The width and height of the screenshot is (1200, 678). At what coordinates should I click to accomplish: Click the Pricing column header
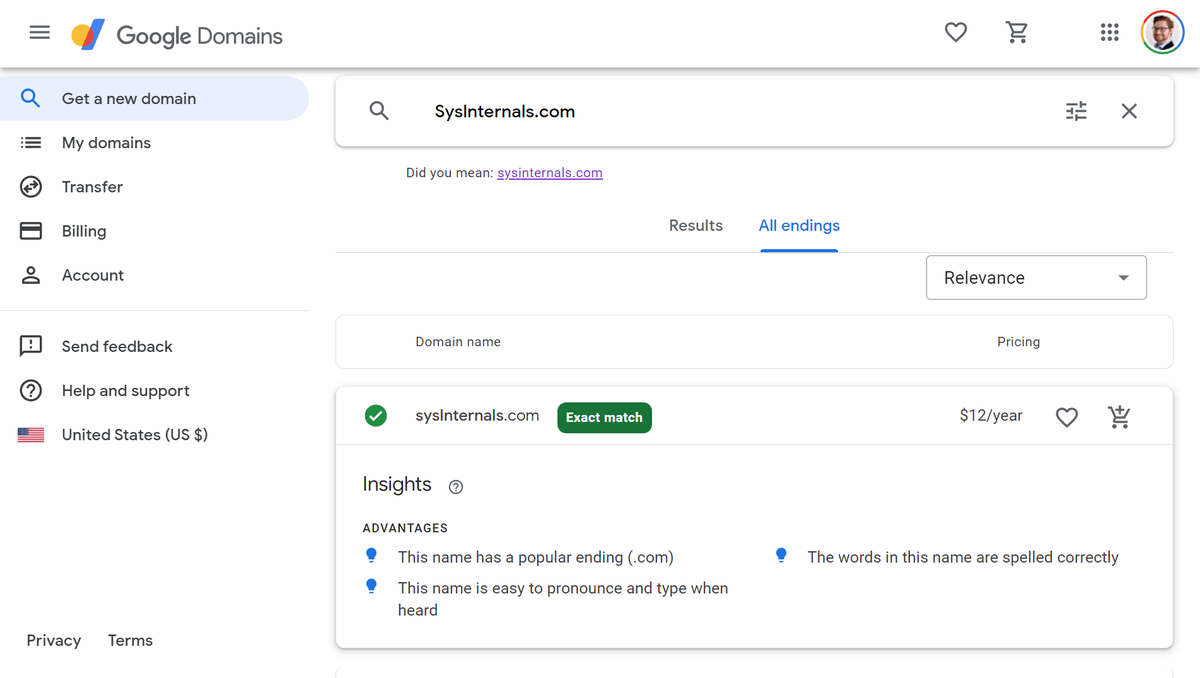click(x=1018, y=342)
